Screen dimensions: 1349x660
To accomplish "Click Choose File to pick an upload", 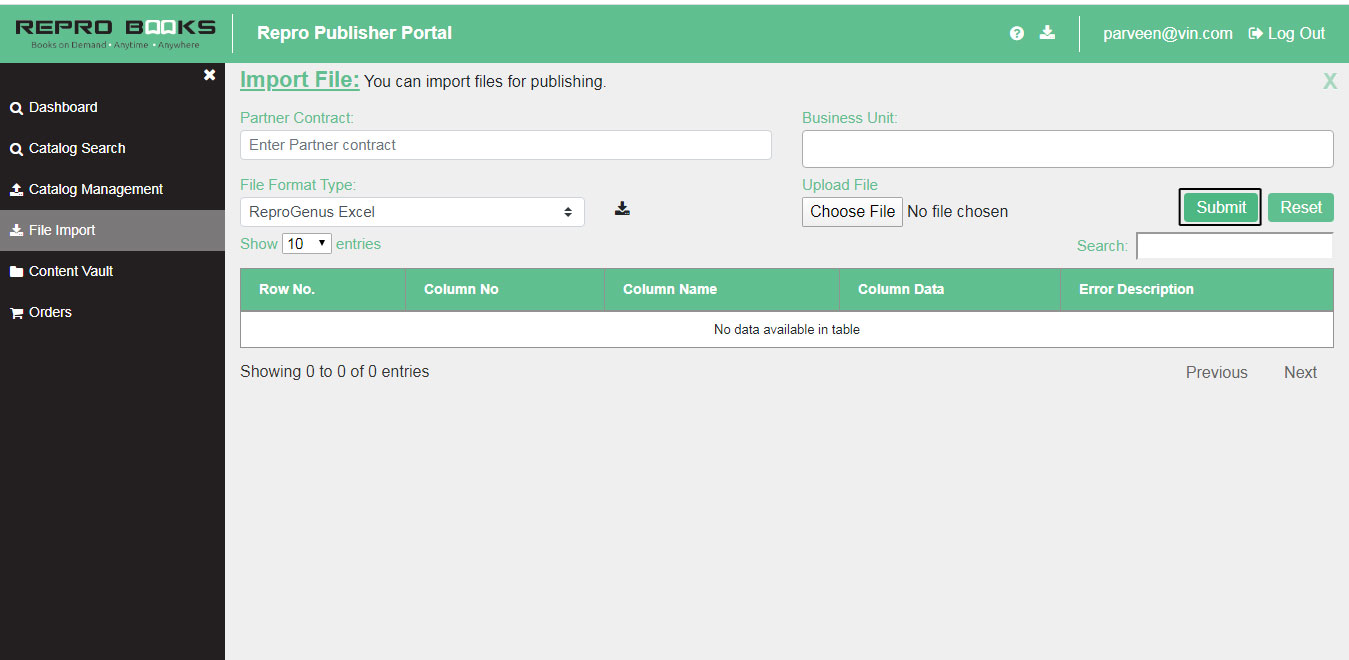I will [852, 211].
